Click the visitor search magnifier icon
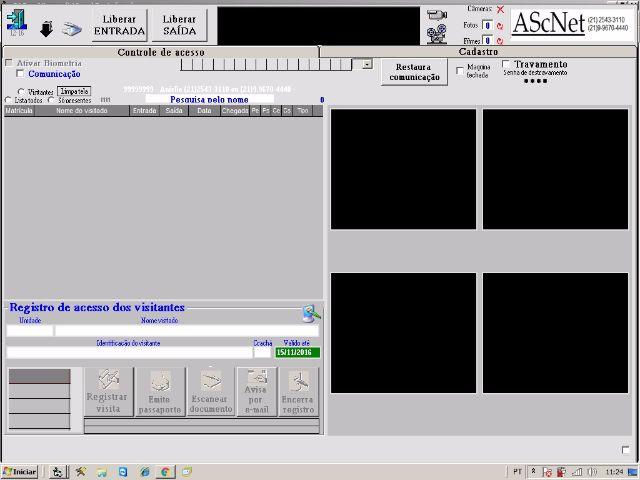The image size is (640, 480). tap(311, 314)
